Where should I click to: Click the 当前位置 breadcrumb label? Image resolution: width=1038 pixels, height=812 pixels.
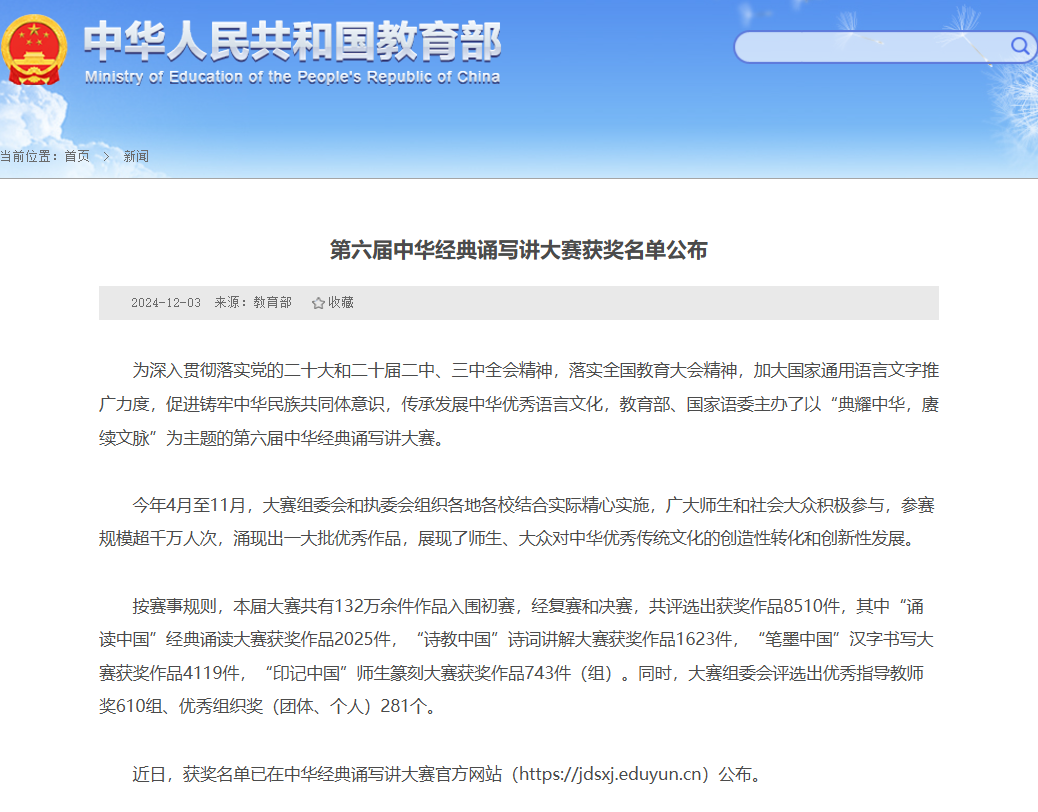[27, 156]
